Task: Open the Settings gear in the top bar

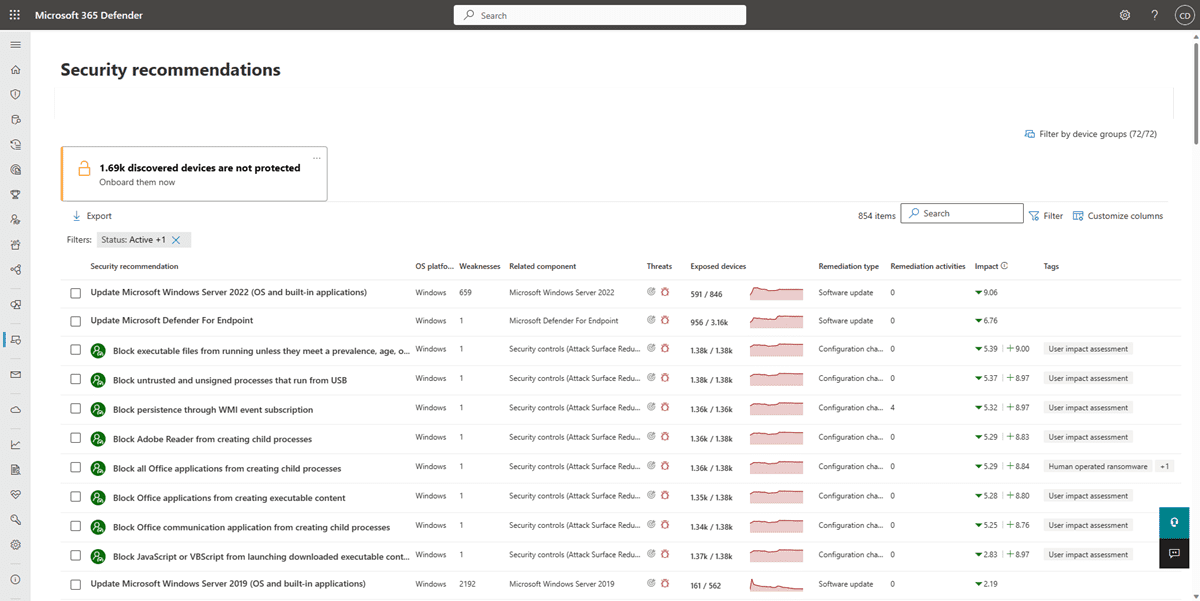Action: tap(1124, 15)
